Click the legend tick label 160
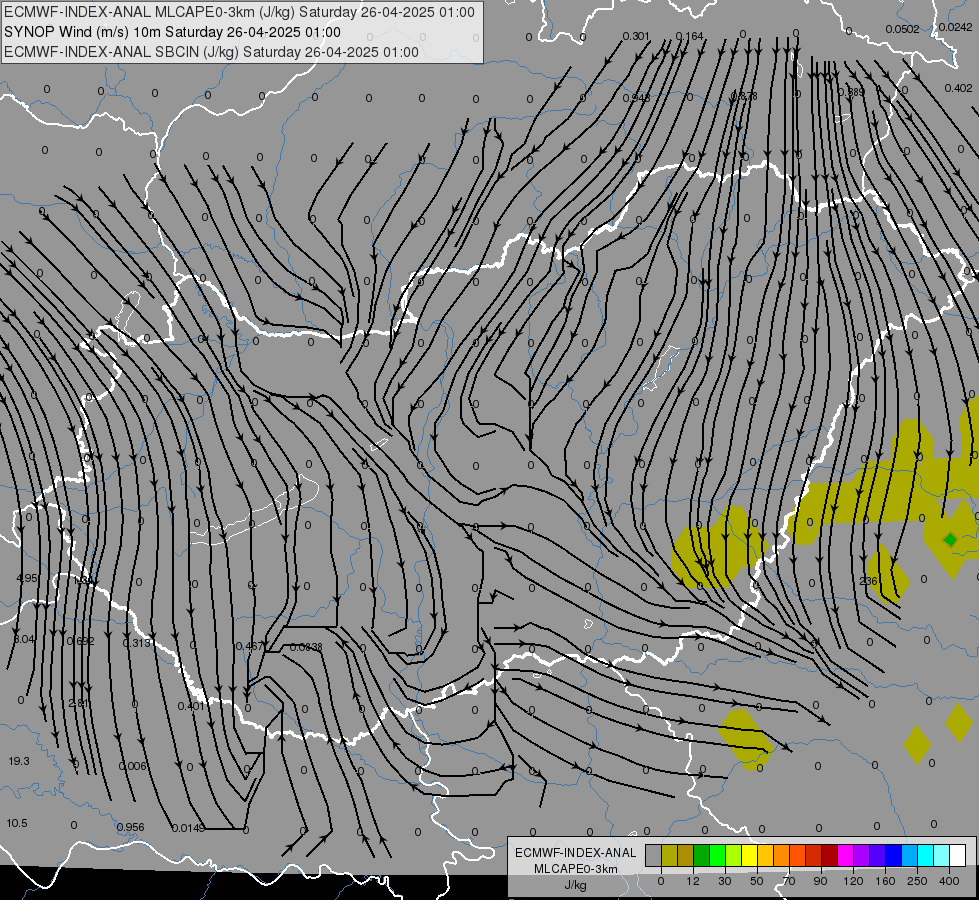 [885, 881]
